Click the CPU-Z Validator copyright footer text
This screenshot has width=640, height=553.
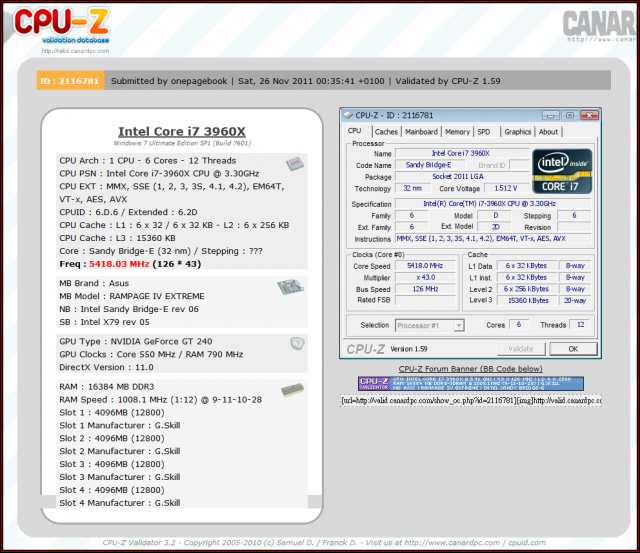click(x=324, y=543)
